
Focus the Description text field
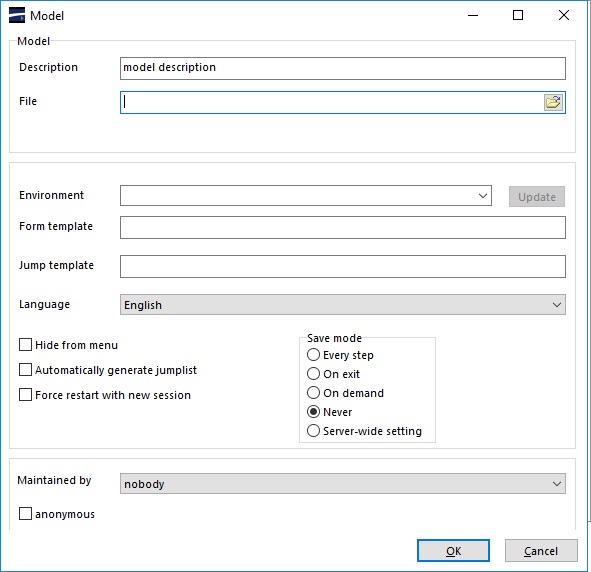pos(343,68)
